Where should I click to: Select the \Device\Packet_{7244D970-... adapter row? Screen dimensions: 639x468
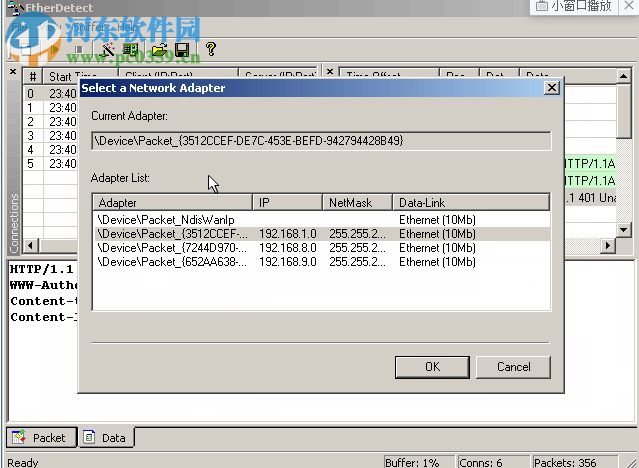[322, 248]
